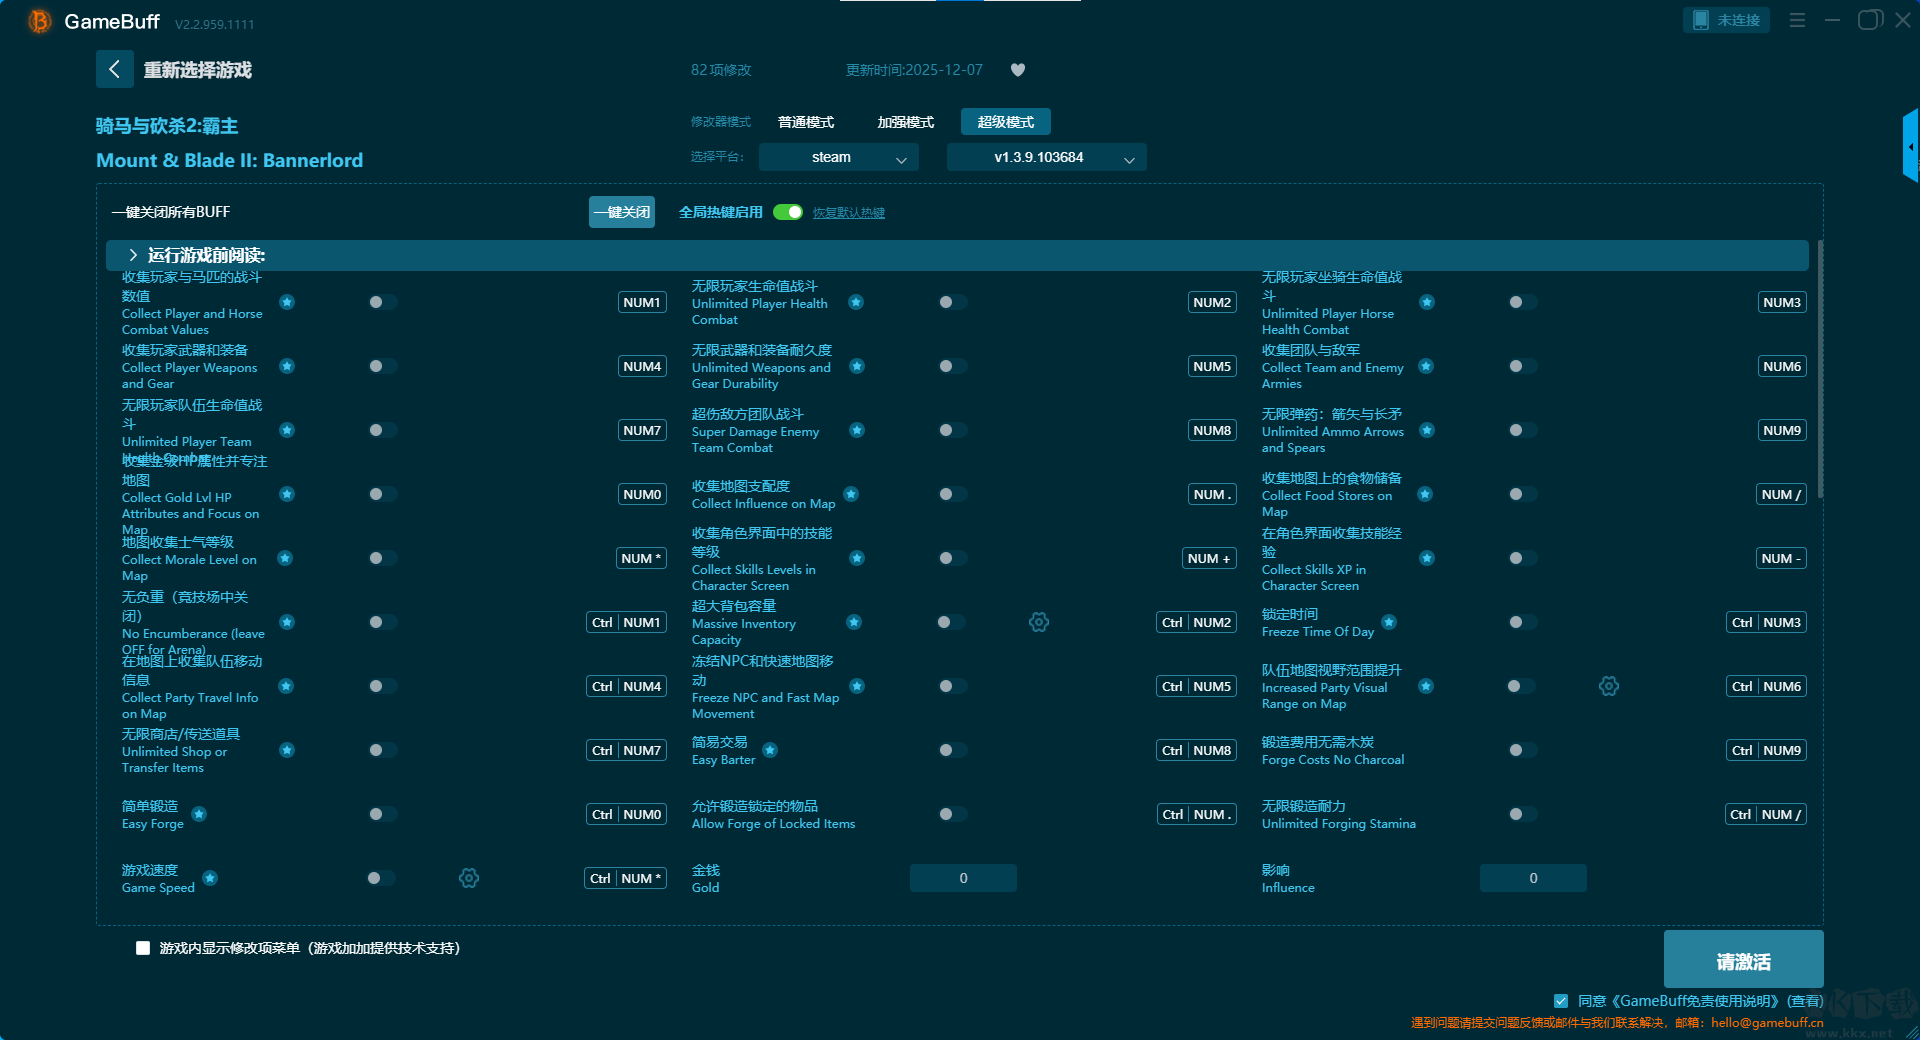Click the star next to Freeze Time Of Day
Viewport: 1920px width, 1040px height.
coord(1389,622)
